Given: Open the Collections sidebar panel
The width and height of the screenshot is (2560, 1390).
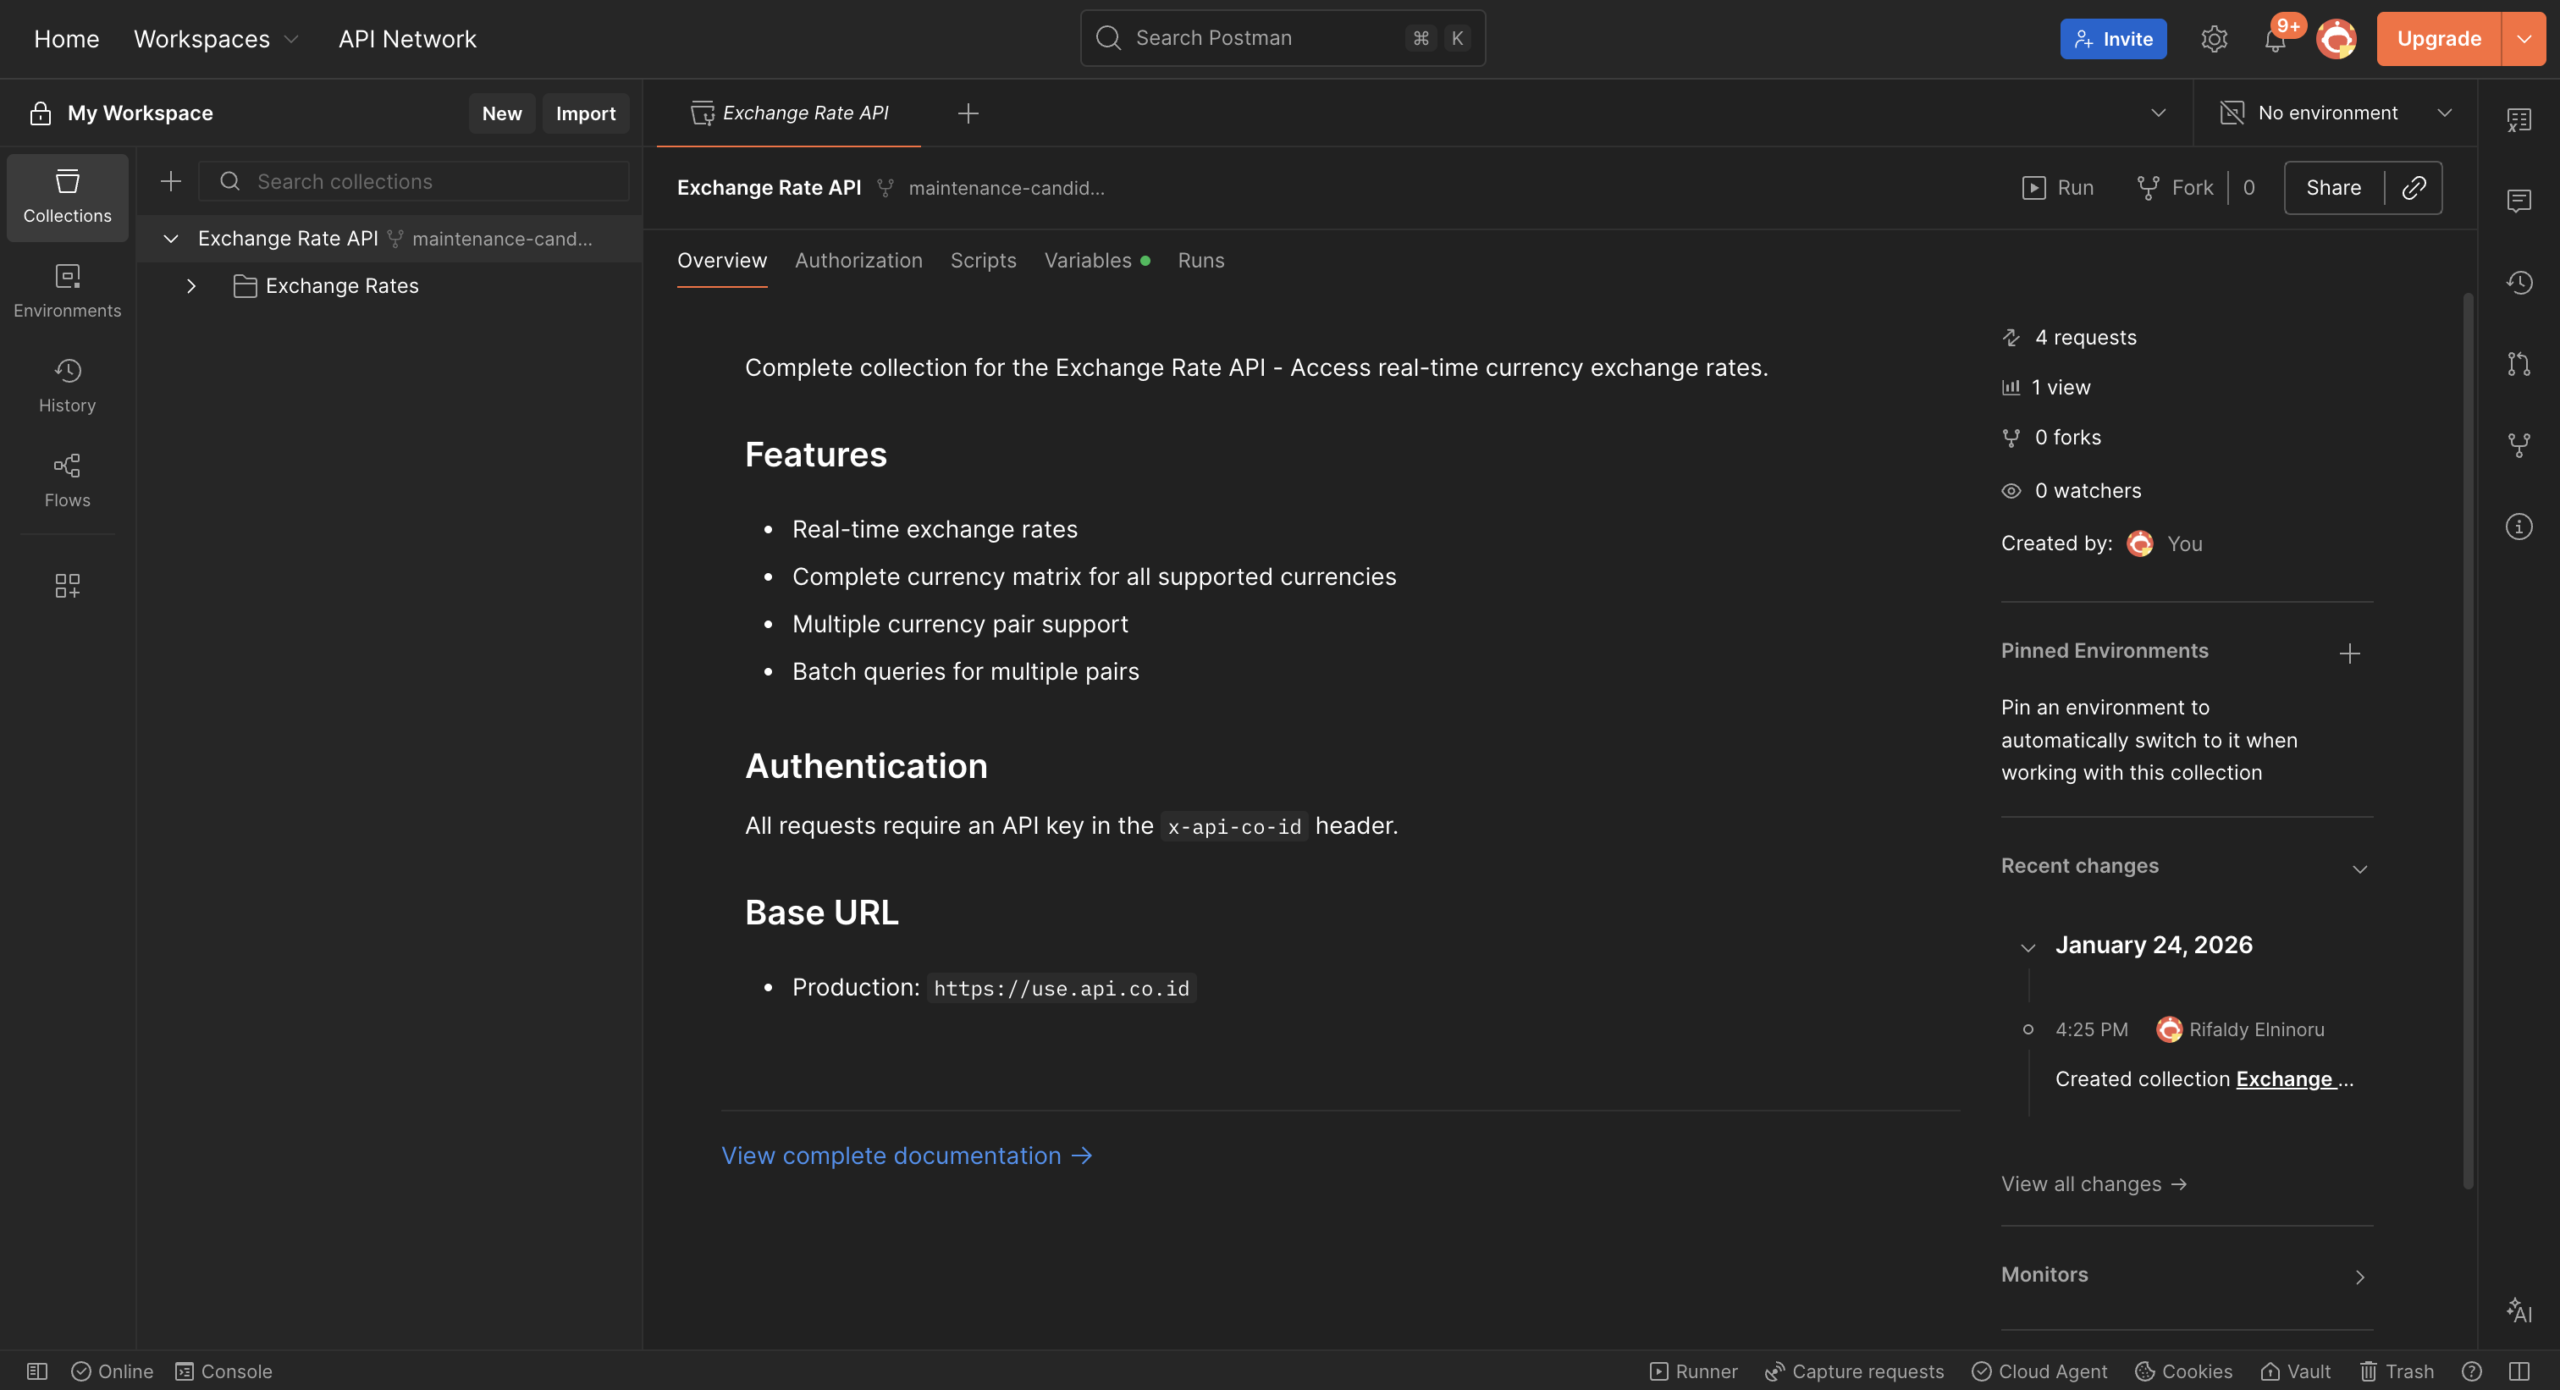Looking at the screenshot, I should point(66,197).
